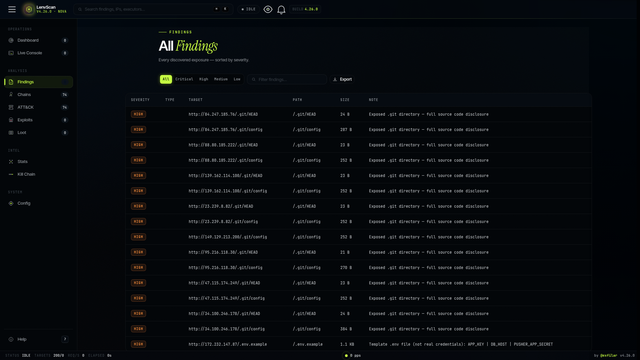The image size is (640, 360).
Task: Focus the Filter findings input
Action: coord(287,79)
